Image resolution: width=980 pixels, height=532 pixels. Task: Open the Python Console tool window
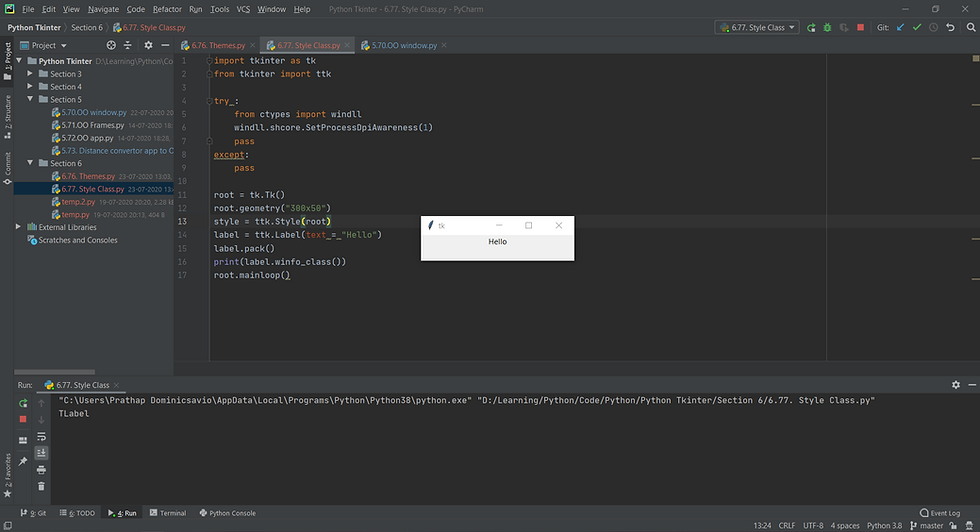[x=228, y=513]
